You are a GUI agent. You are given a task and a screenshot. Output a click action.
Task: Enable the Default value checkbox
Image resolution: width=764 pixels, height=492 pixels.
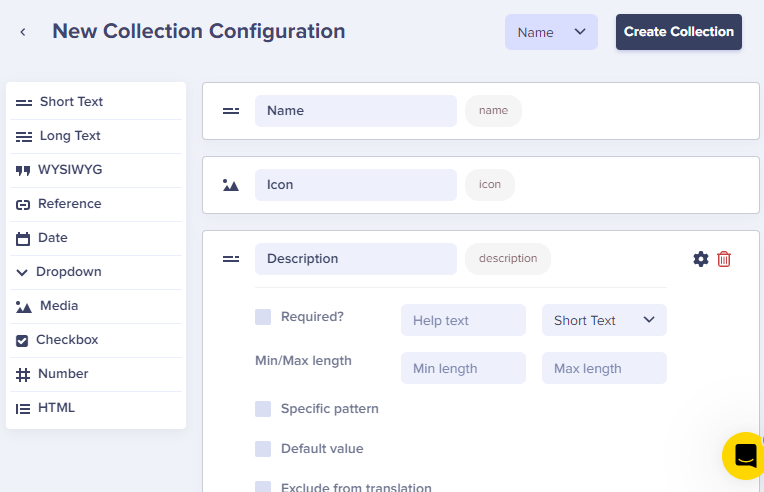tap(263, 449)
